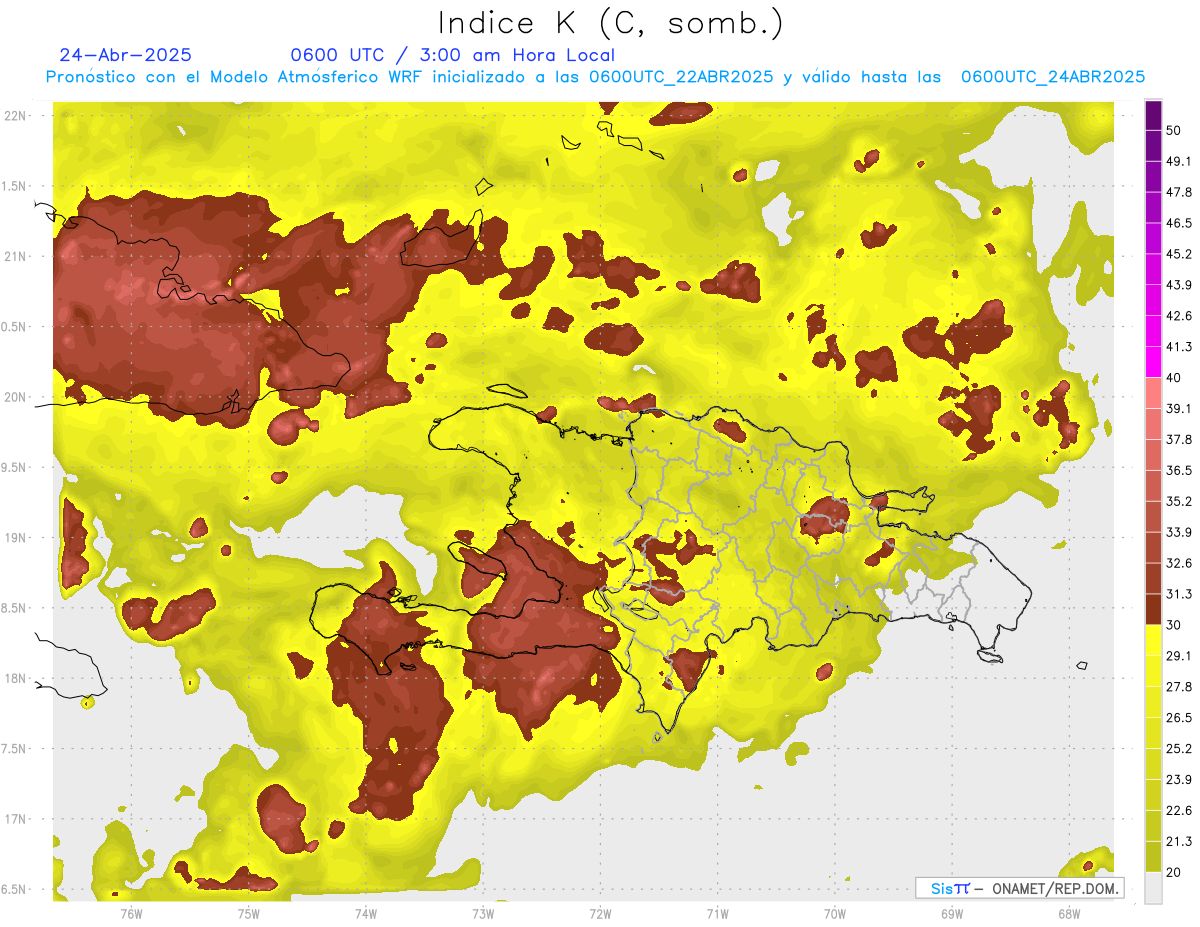Click the "Pronóstico con el Modelo Atmosférico WRF" line
The width and height of the screenshot is (1200, 927).
(x=595, y=76)
